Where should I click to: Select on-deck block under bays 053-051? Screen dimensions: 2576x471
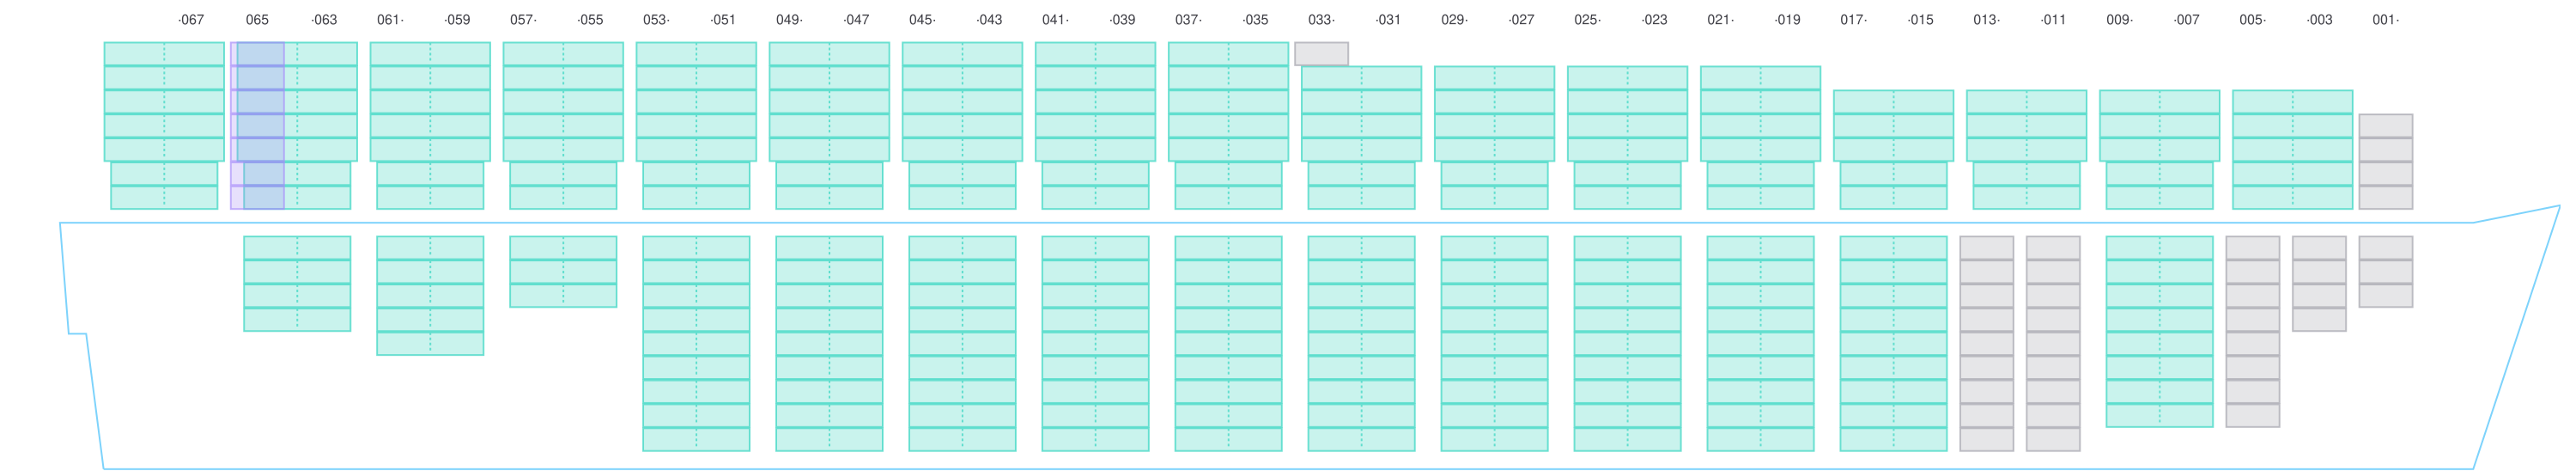[x=696, y=125]
